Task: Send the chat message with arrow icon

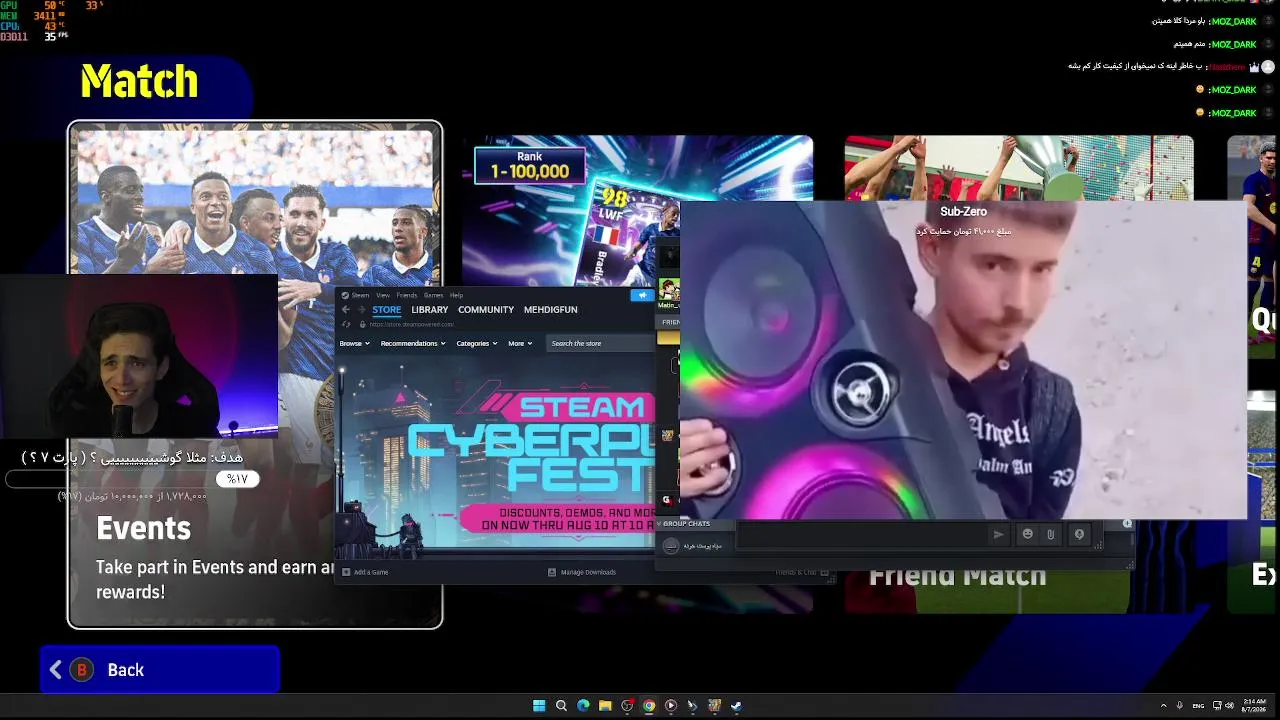Action: pyautogui.click(x=998, y=535)
